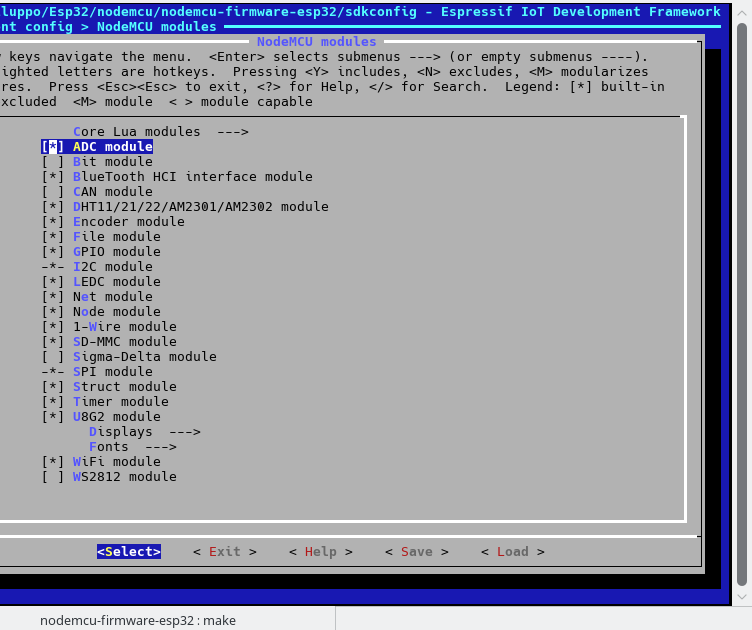Open the Core Lua modules submenu

tap(160, 132)
